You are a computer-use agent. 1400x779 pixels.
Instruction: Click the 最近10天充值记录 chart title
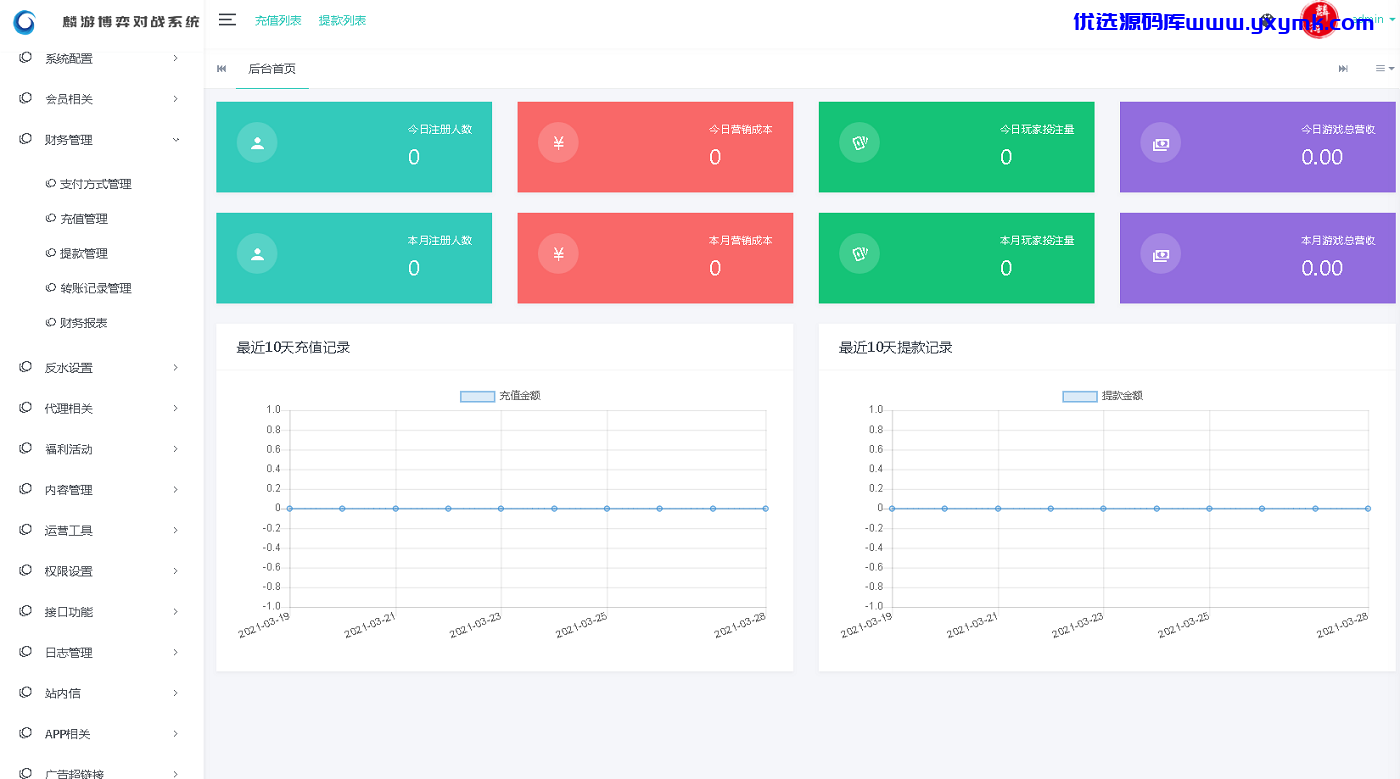(293, 348)
